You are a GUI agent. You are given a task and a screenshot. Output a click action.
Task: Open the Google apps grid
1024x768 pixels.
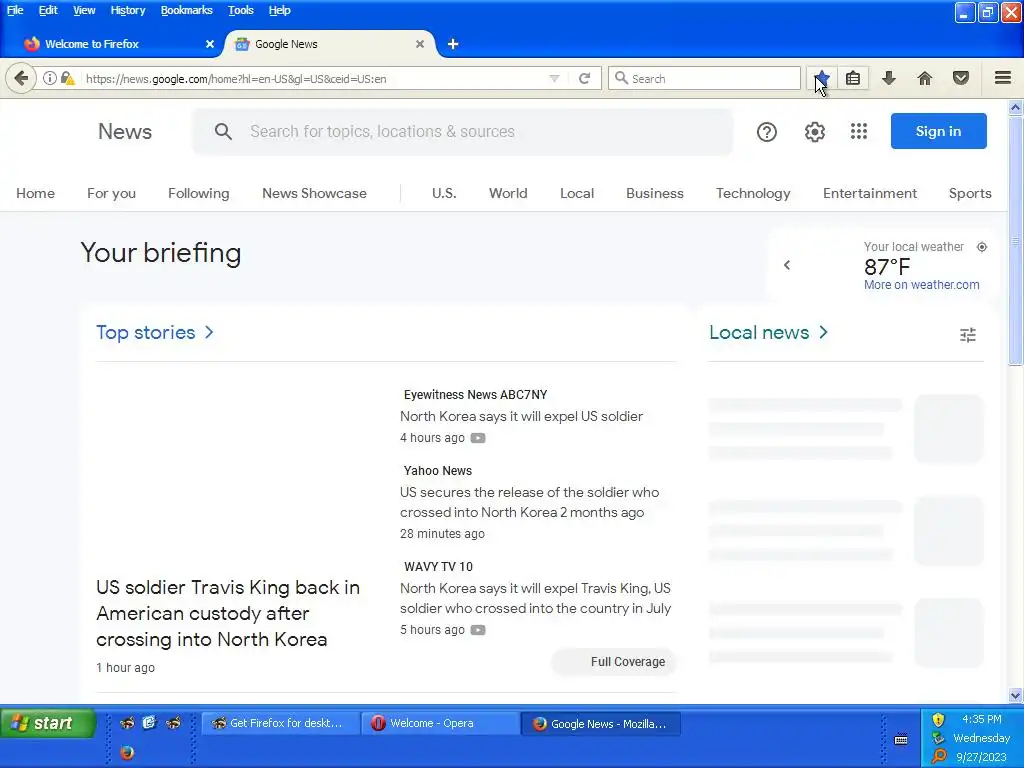[x=859, y=131]
